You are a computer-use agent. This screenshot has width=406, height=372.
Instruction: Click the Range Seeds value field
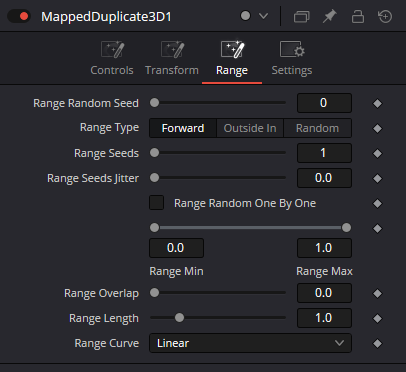tap(324, 153)
